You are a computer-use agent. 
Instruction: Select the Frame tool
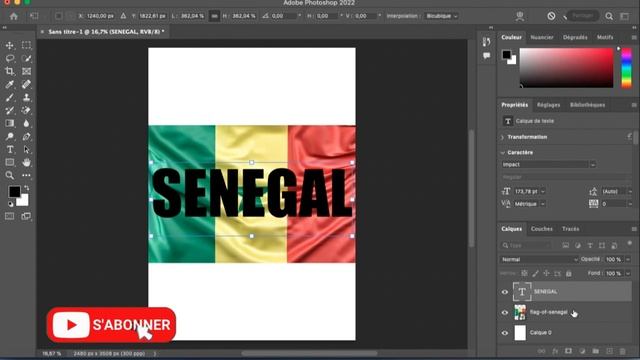pos(27,71)
